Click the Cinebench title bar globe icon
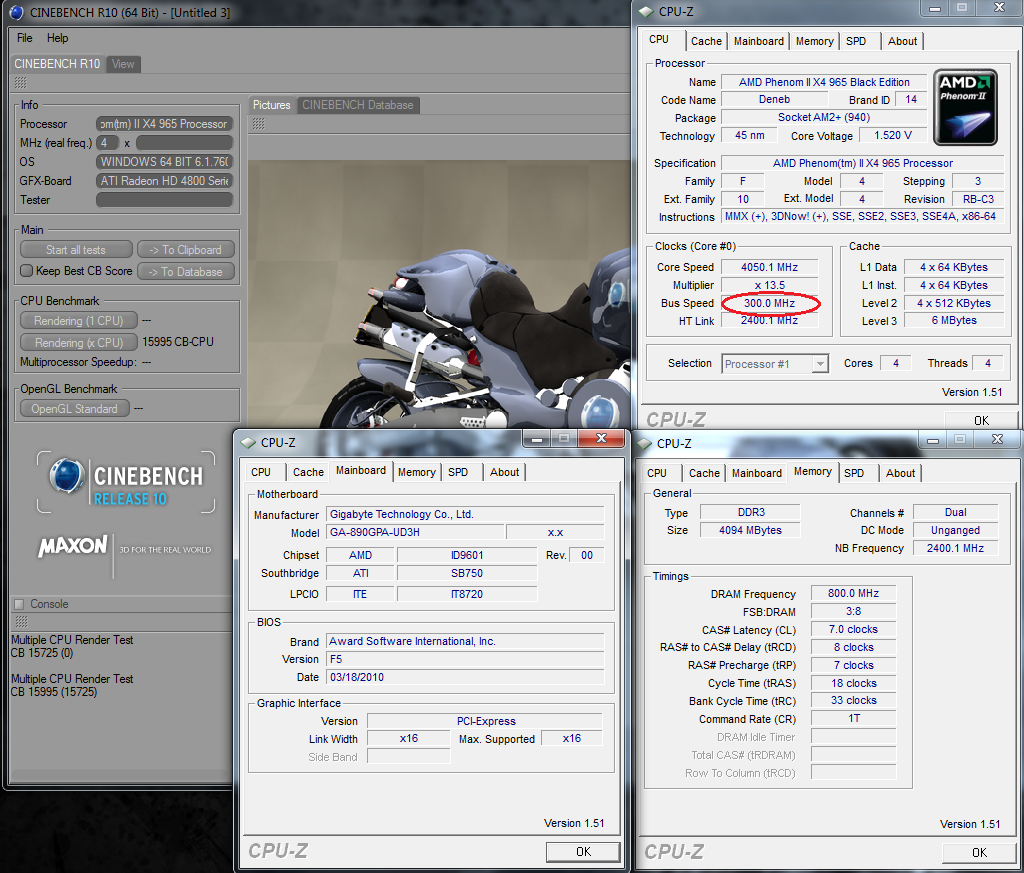The width and height of the screenshot is (1024, 873). point(17,12)
